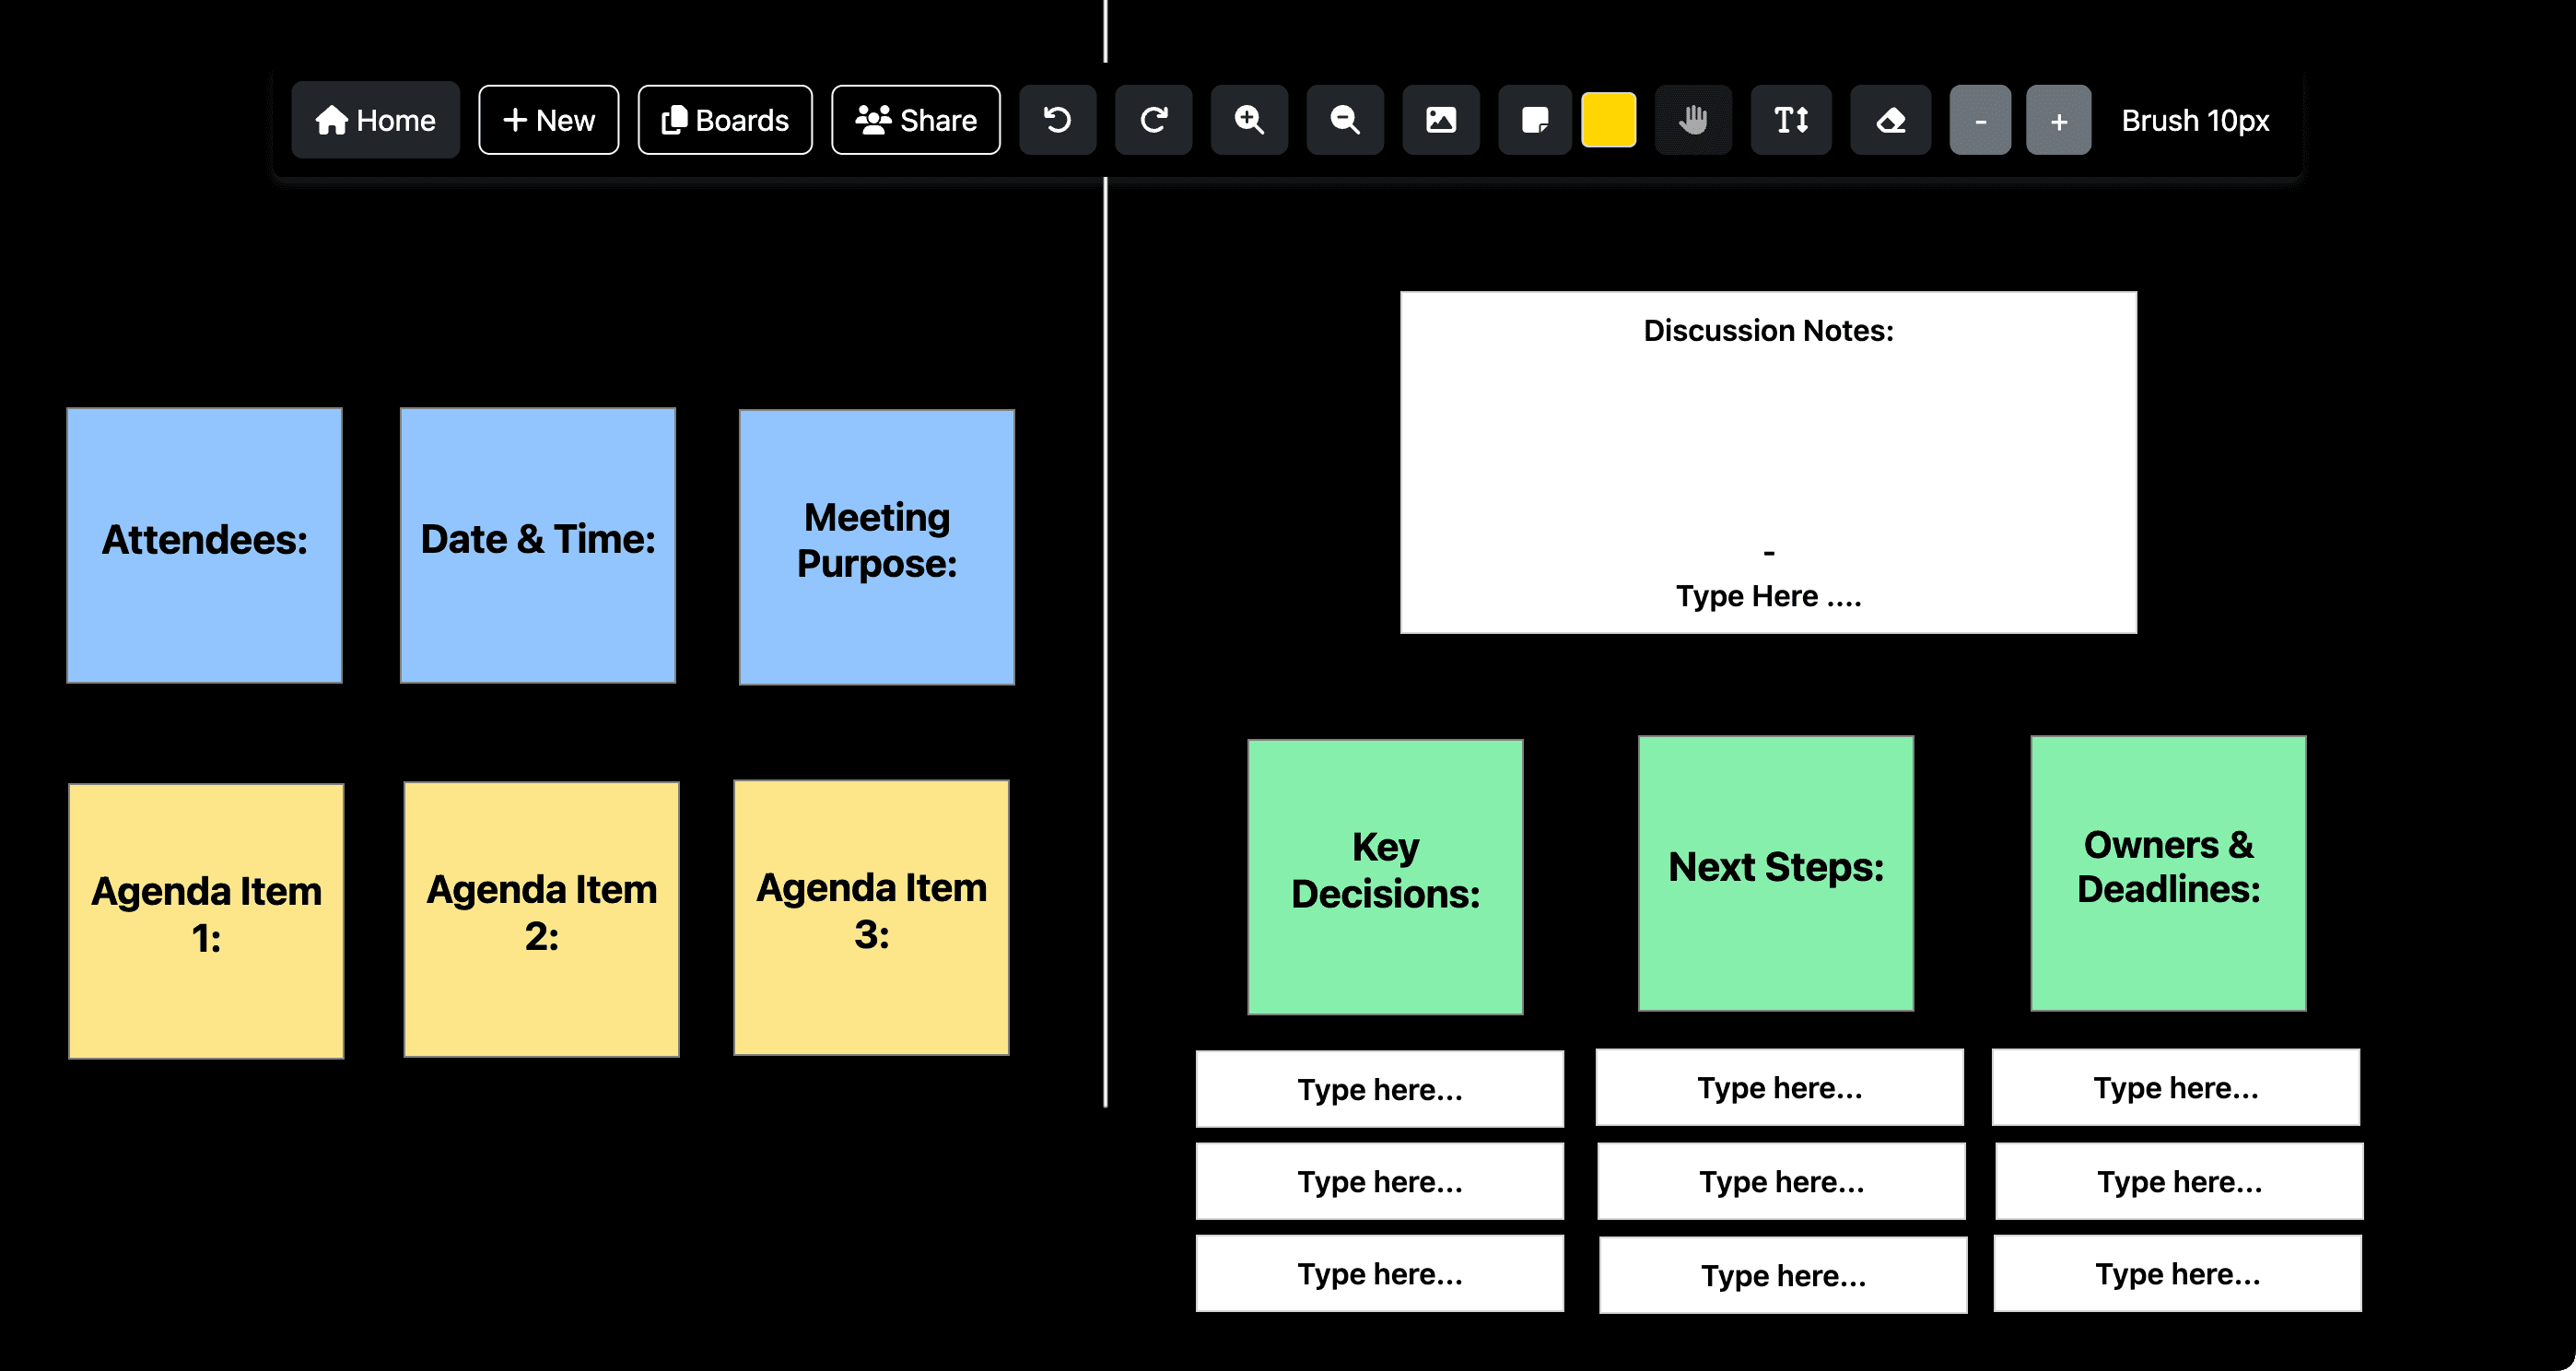Decrease brush size with minus button
The width and height of the screenshot is (2576, 1371).
(x=1980, y=120)
